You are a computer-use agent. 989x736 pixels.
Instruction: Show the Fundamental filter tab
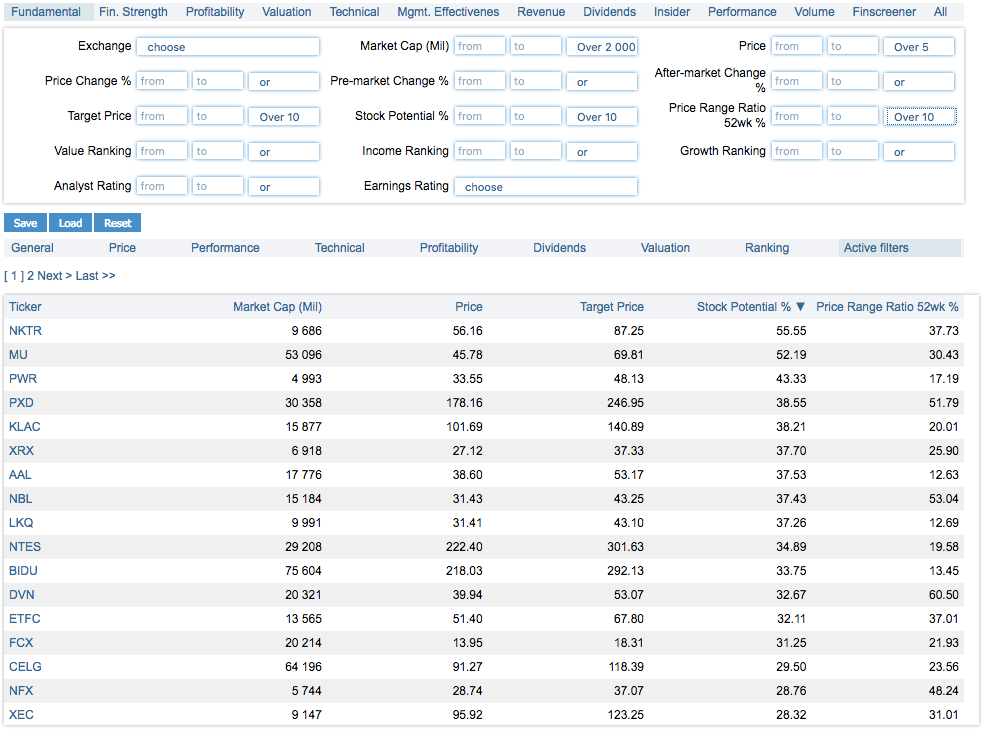(46, 12)
